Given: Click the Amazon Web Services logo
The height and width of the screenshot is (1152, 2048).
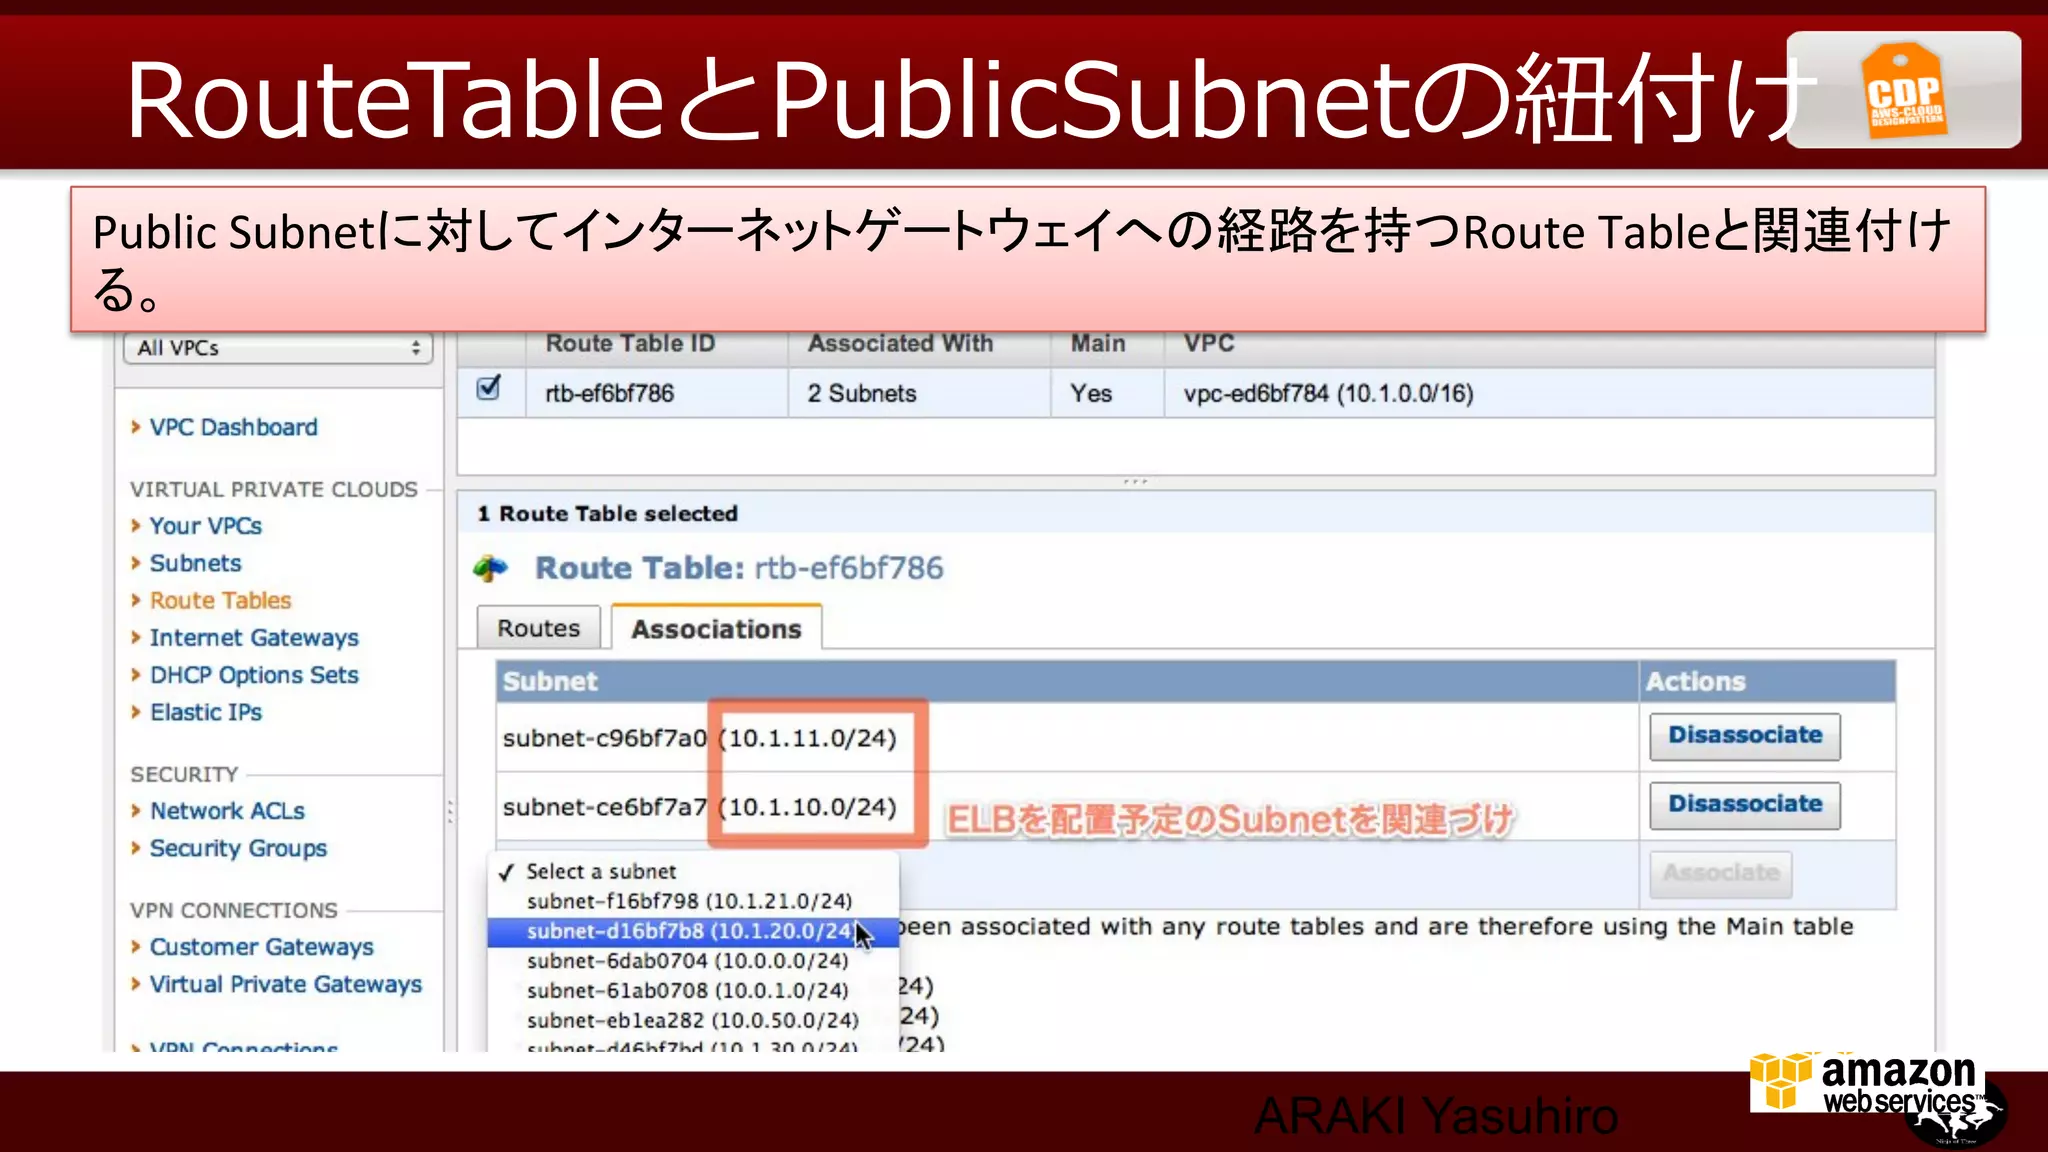Looking at the screenshot, I should pos(1868,1083).
